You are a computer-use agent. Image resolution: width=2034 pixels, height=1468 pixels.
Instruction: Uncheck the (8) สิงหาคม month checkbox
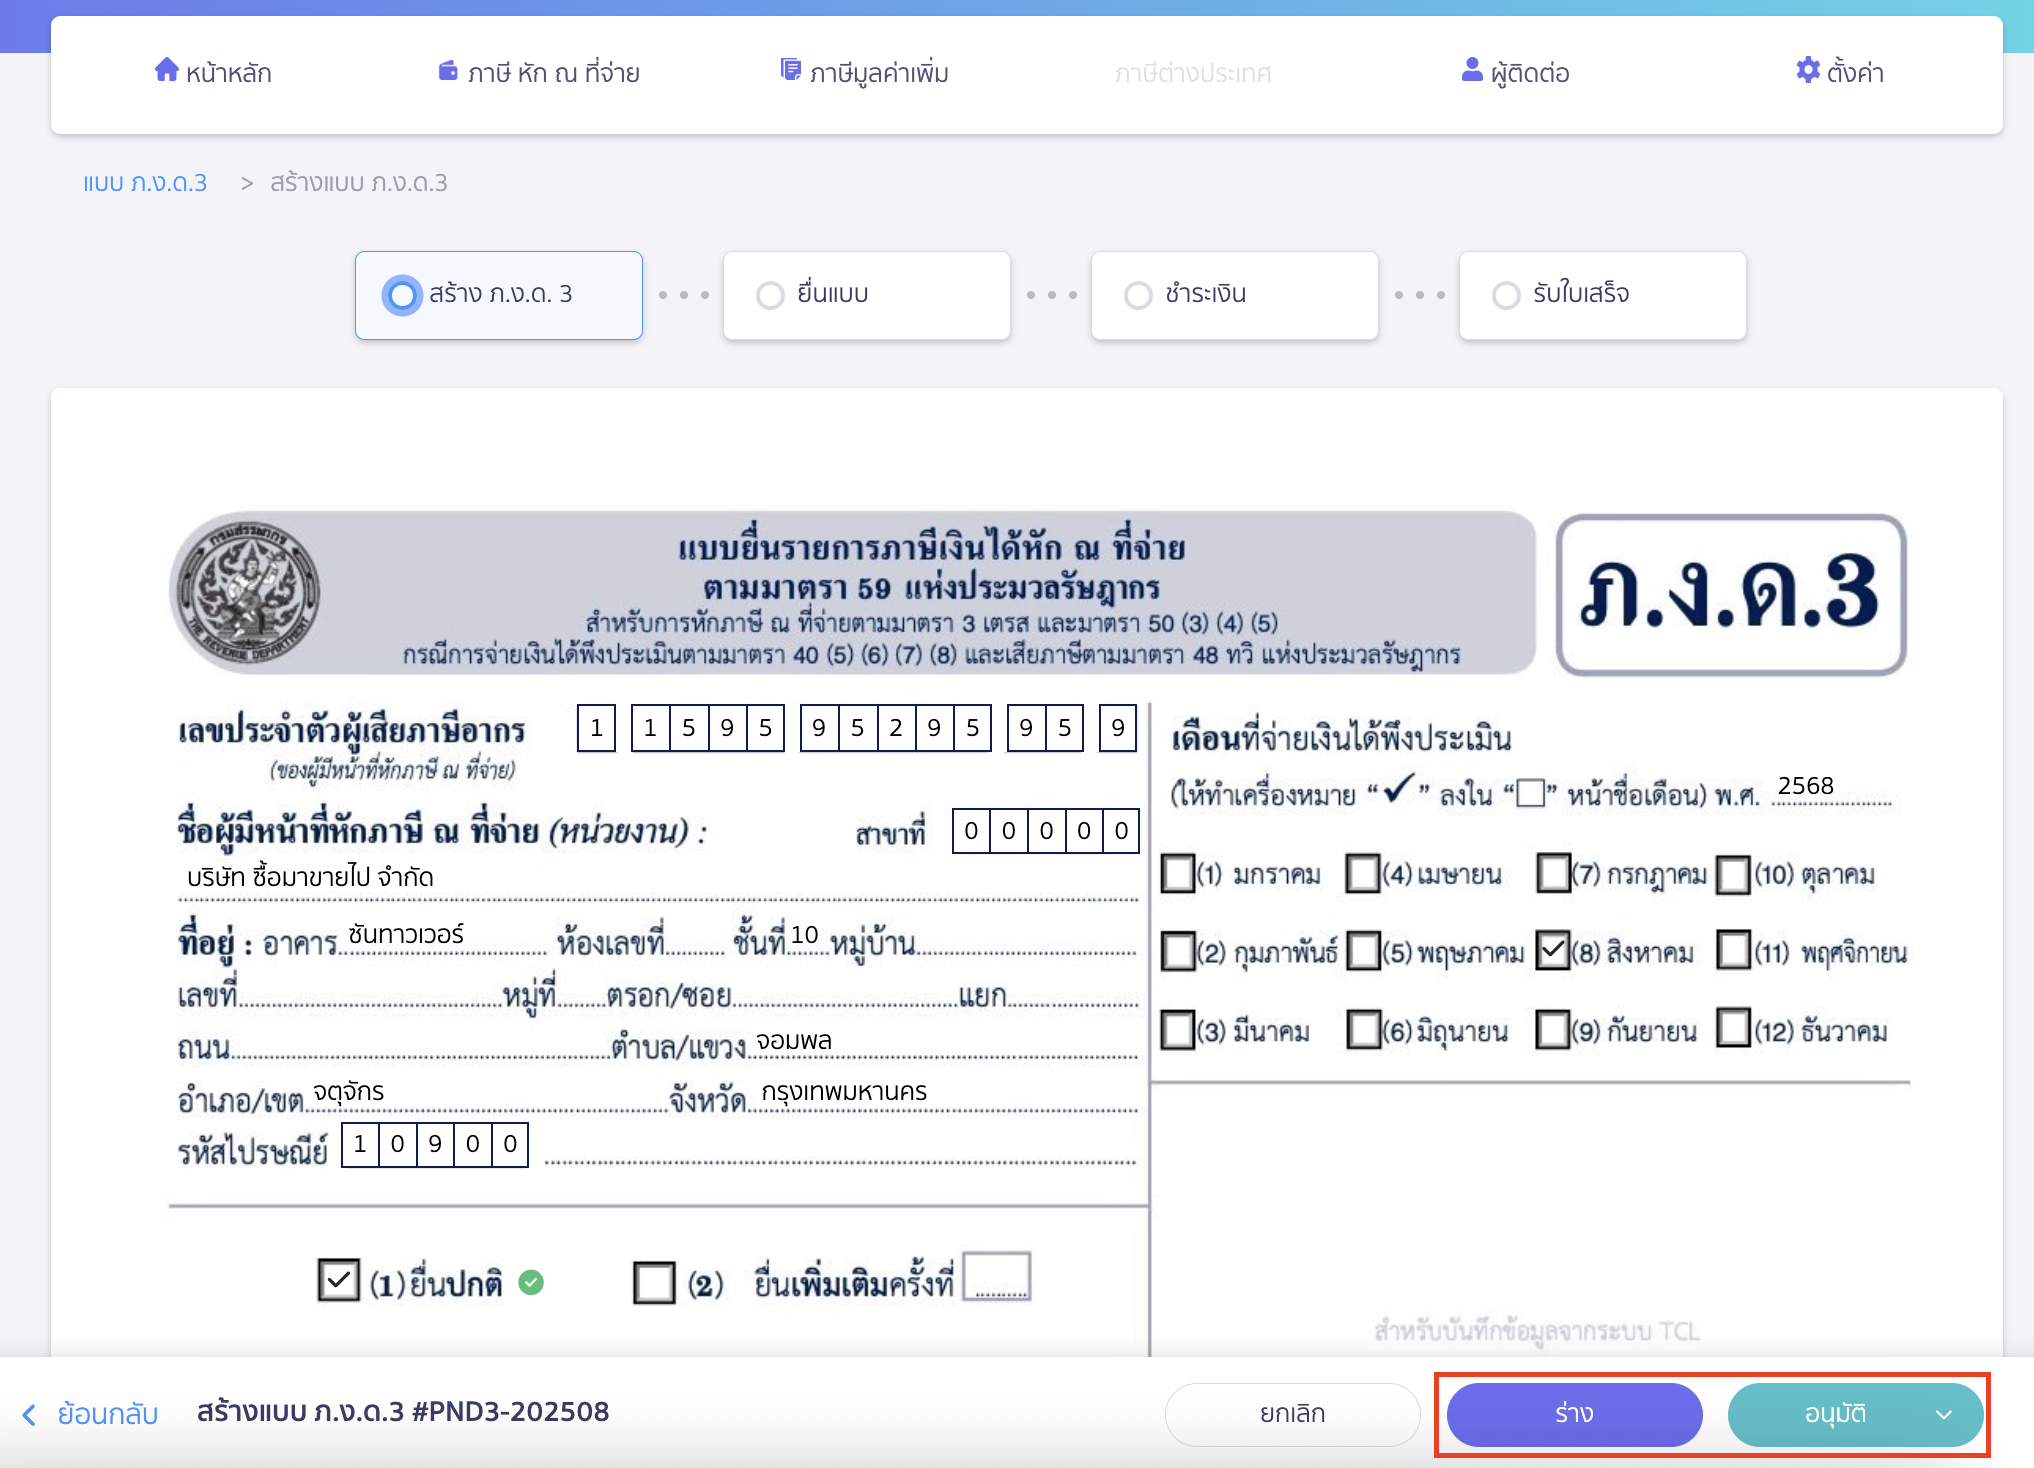(x=1553, y=951)
